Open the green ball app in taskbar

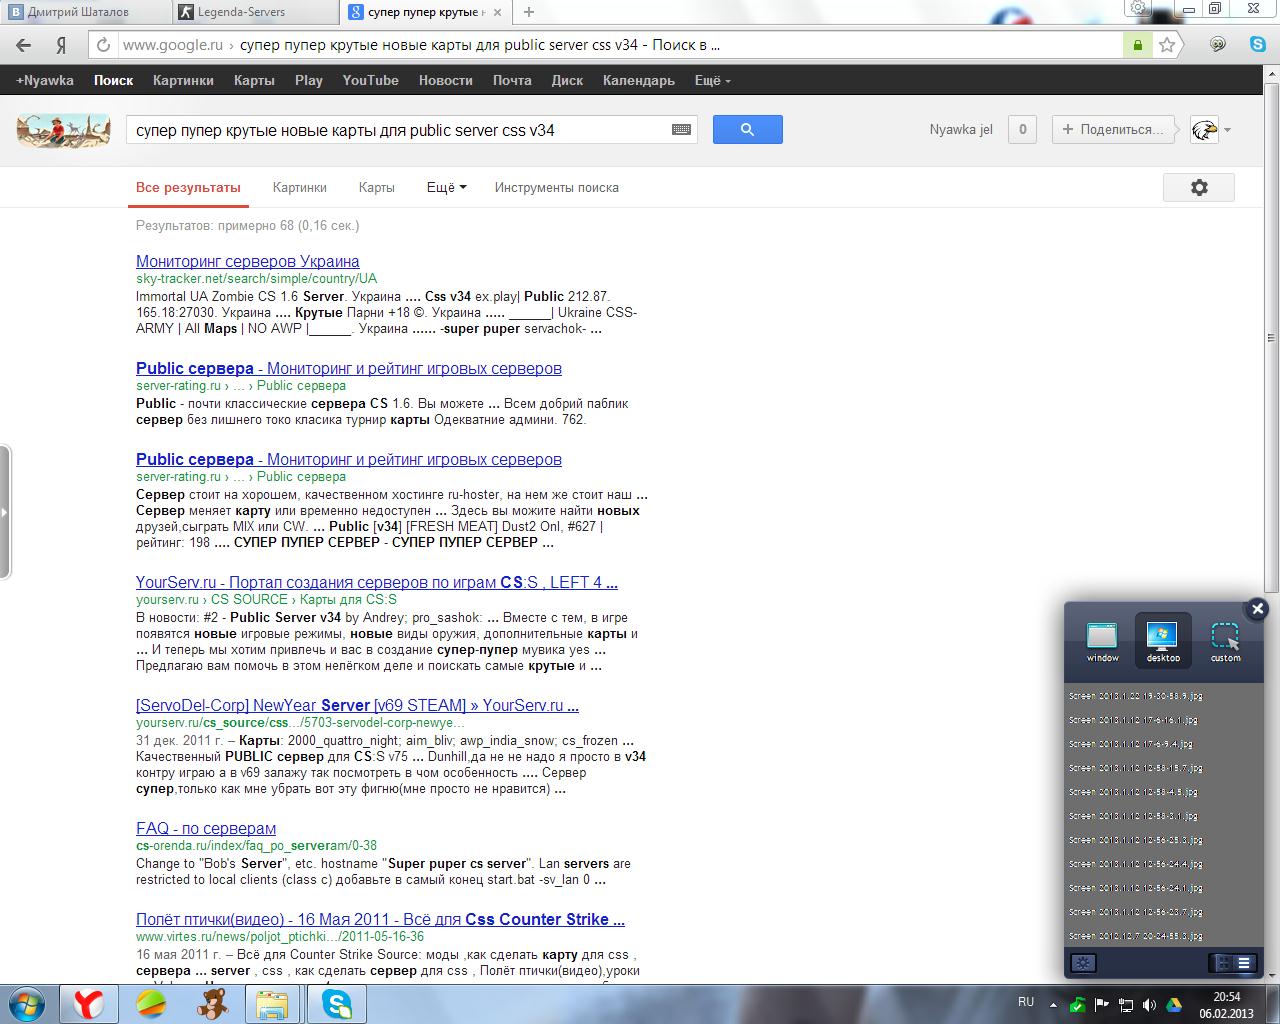pos(151,1004)
